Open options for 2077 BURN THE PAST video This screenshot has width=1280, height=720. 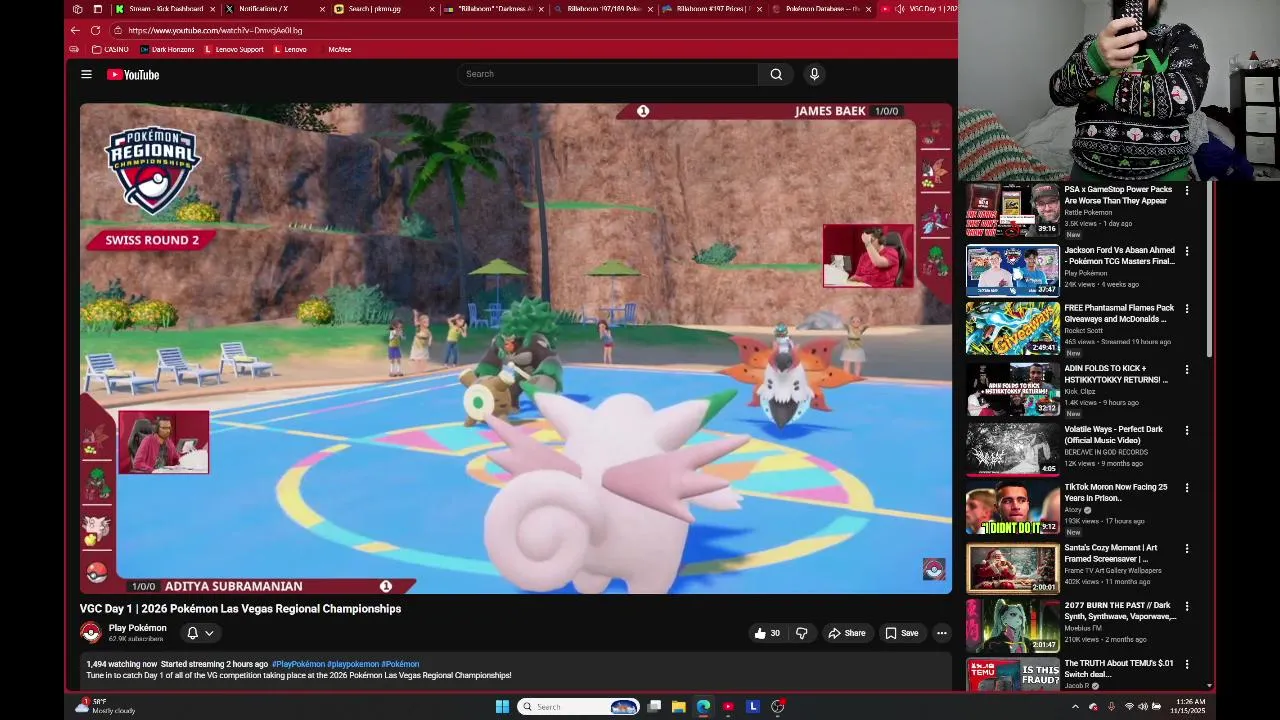[1187, 606]
